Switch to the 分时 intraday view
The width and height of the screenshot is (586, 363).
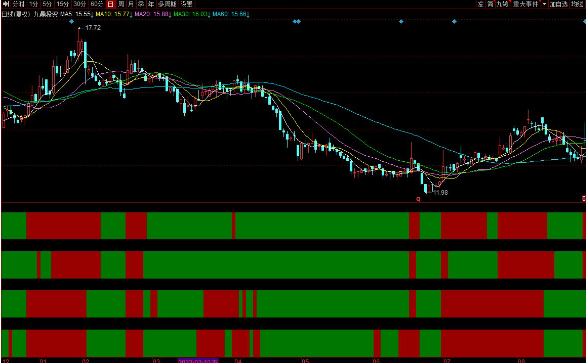tap(18, 4)
